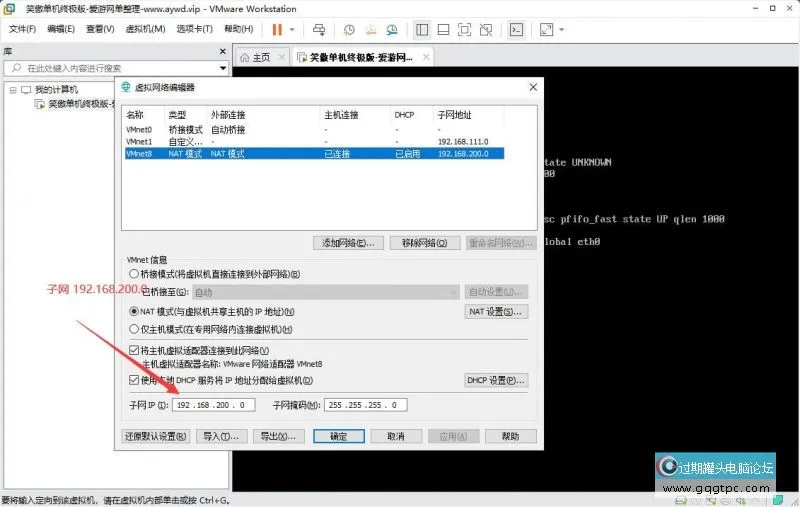Click the 子网地址 column header

[468, 115]
